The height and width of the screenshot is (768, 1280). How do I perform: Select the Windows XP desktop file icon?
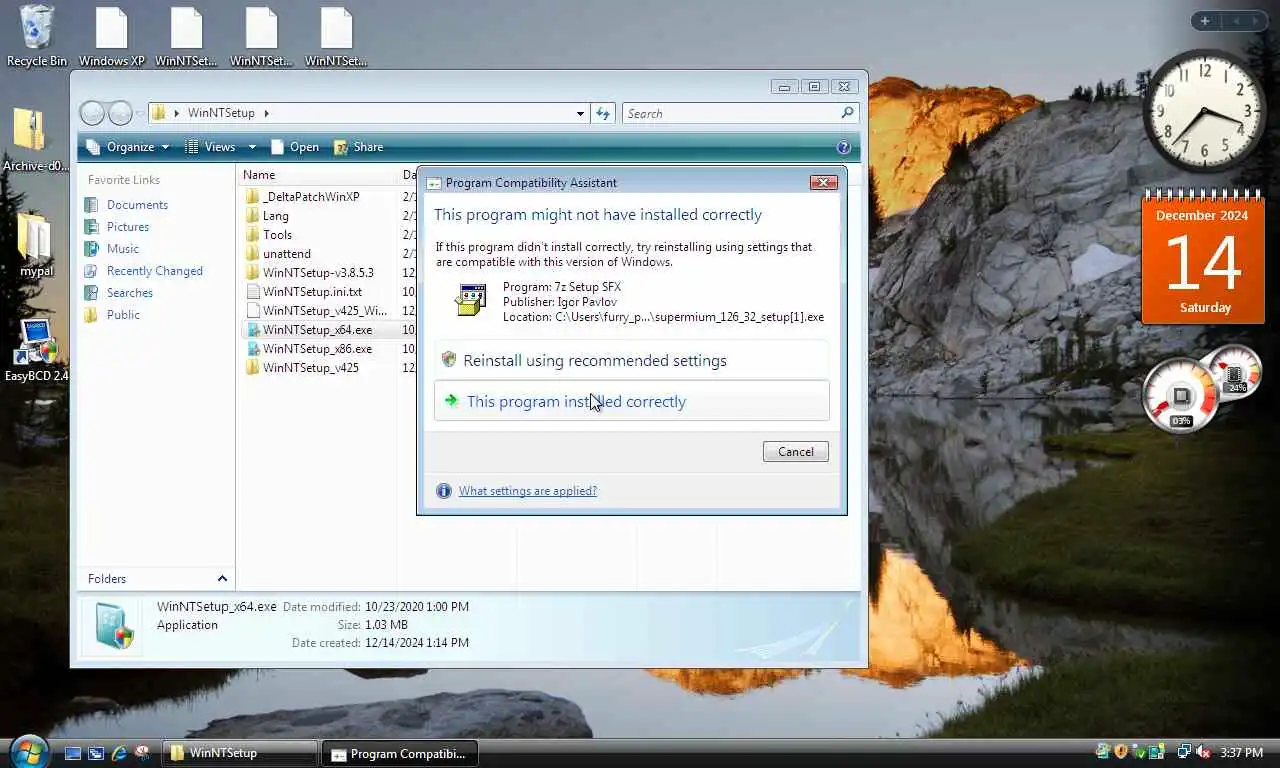[x=111, y=36]
